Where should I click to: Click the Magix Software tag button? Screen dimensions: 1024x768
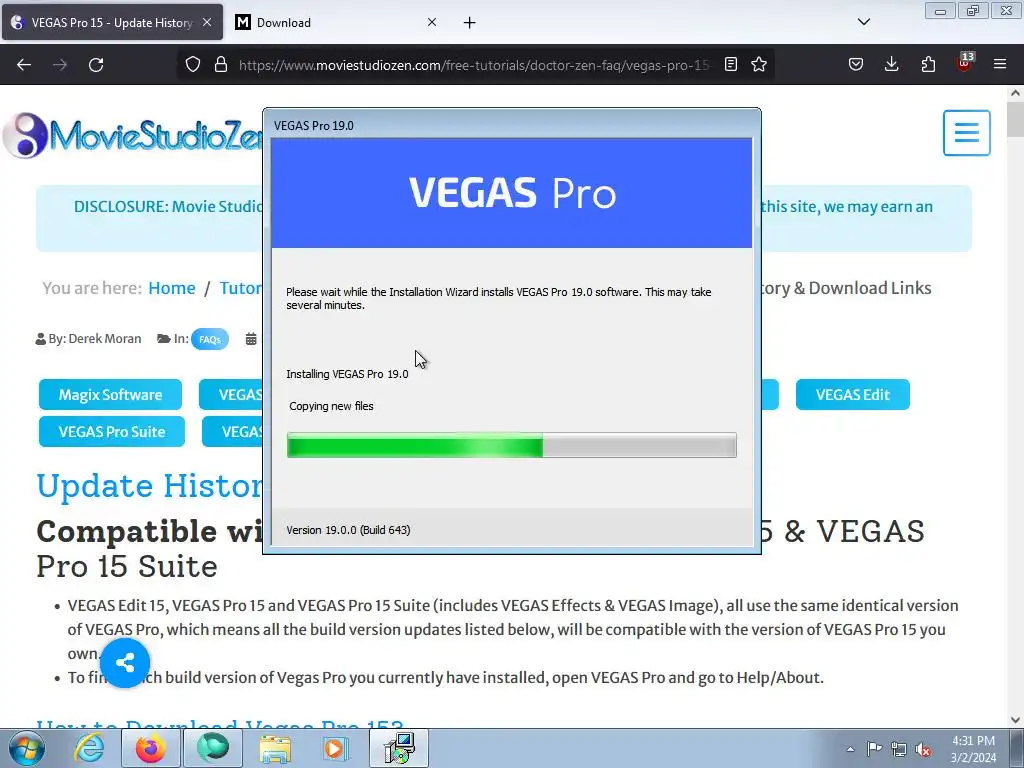[x=110, y=394]
